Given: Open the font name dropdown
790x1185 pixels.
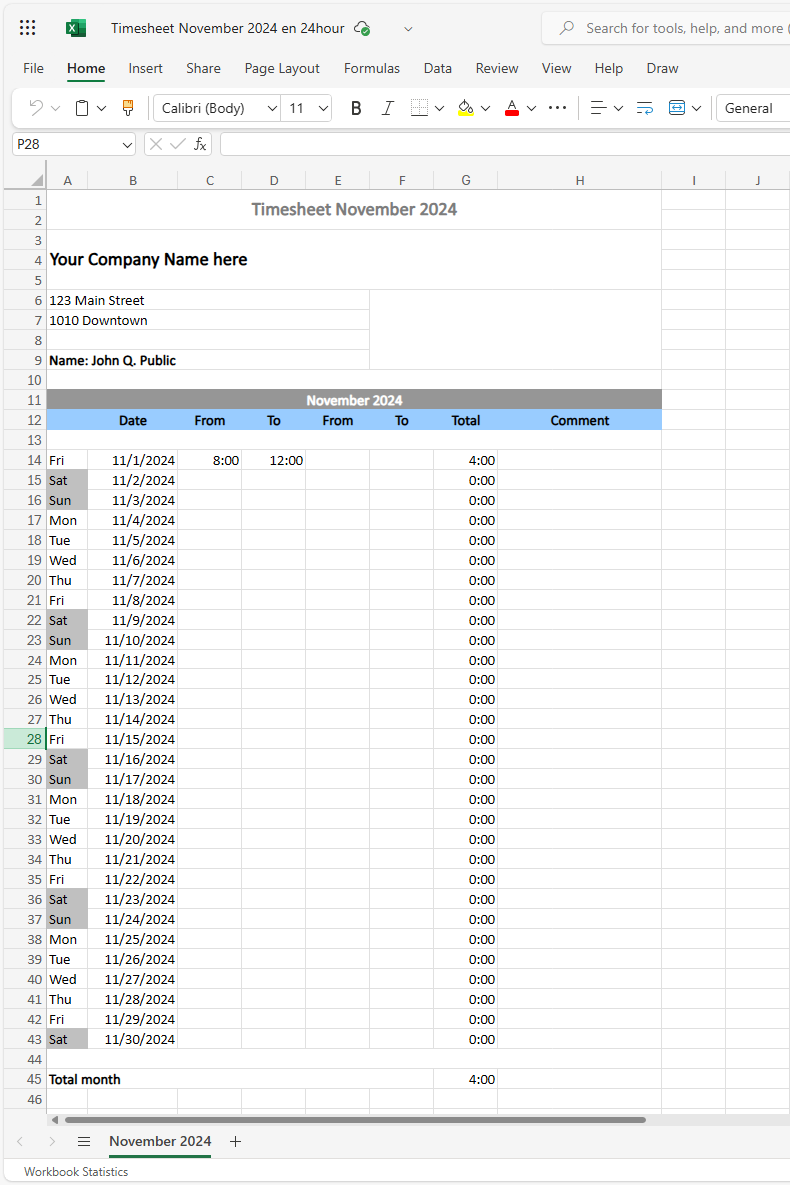Looking at the screenshot, I should [x=272, y=108].
